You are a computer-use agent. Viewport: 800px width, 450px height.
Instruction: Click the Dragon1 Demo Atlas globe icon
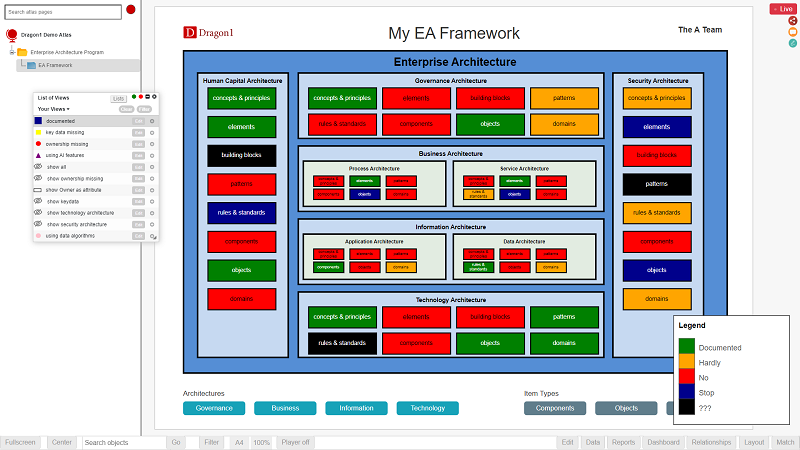coord(11,35)
